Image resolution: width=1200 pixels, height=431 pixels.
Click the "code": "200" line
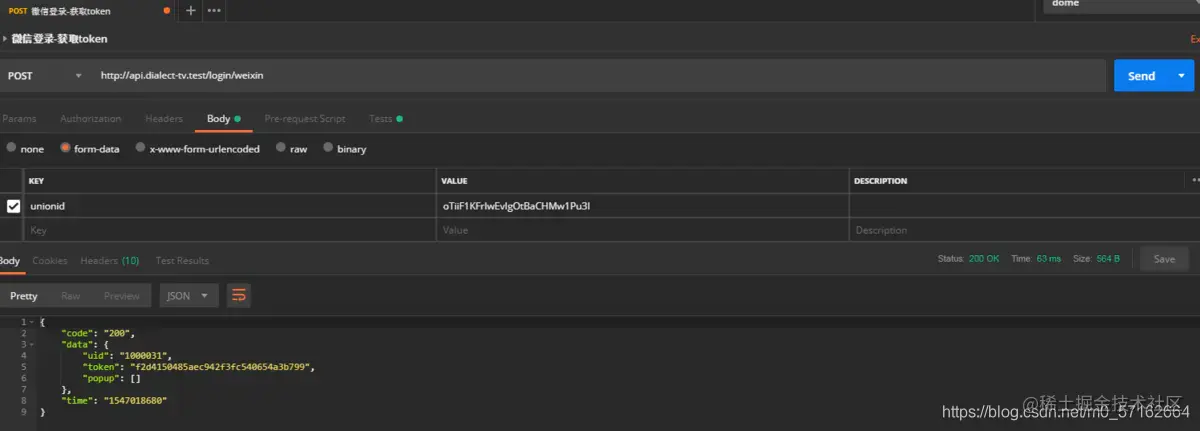click(x=98, y=333)
